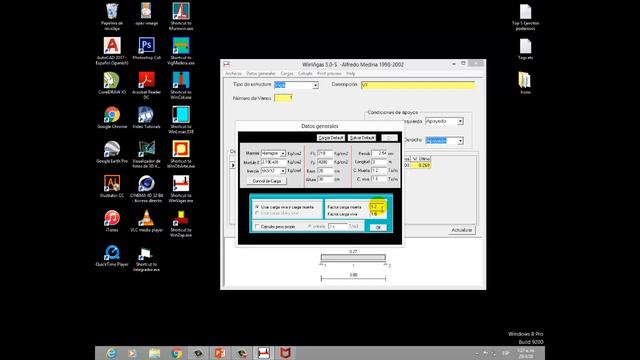Image resolution: width=640 pixels, height=360 pixels.
Task: Launch the Google Earth Pro desktop shortcut
Action: tap(112, 152)
